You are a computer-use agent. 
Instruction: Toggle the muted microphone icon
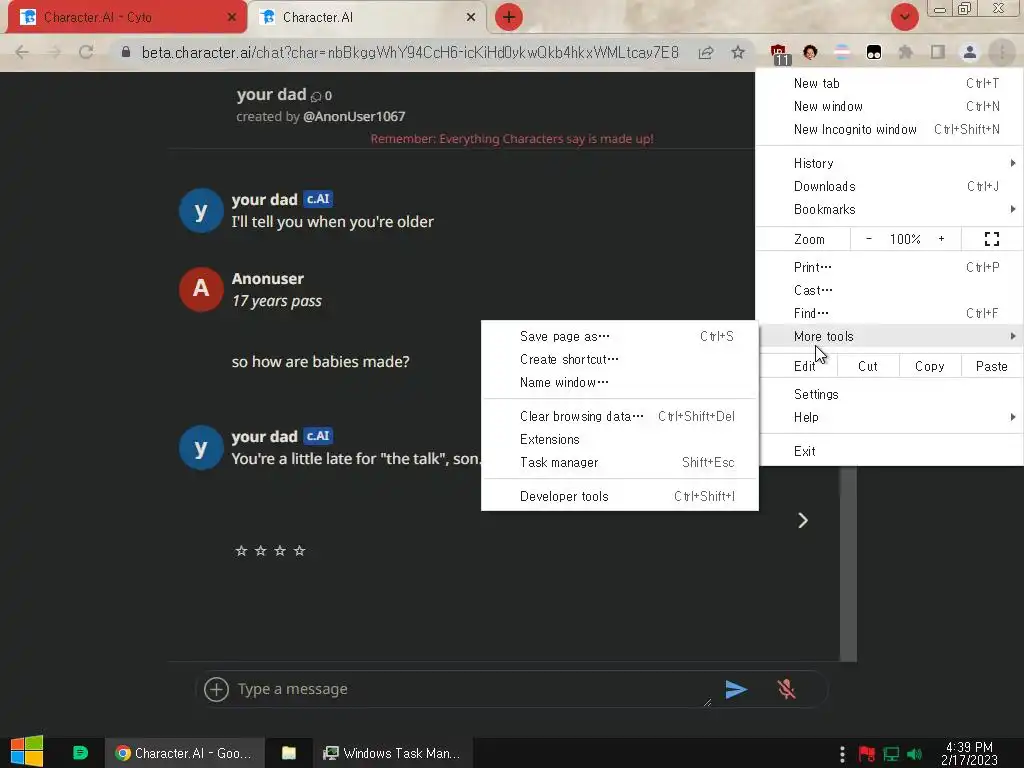[x=786, y=689]
